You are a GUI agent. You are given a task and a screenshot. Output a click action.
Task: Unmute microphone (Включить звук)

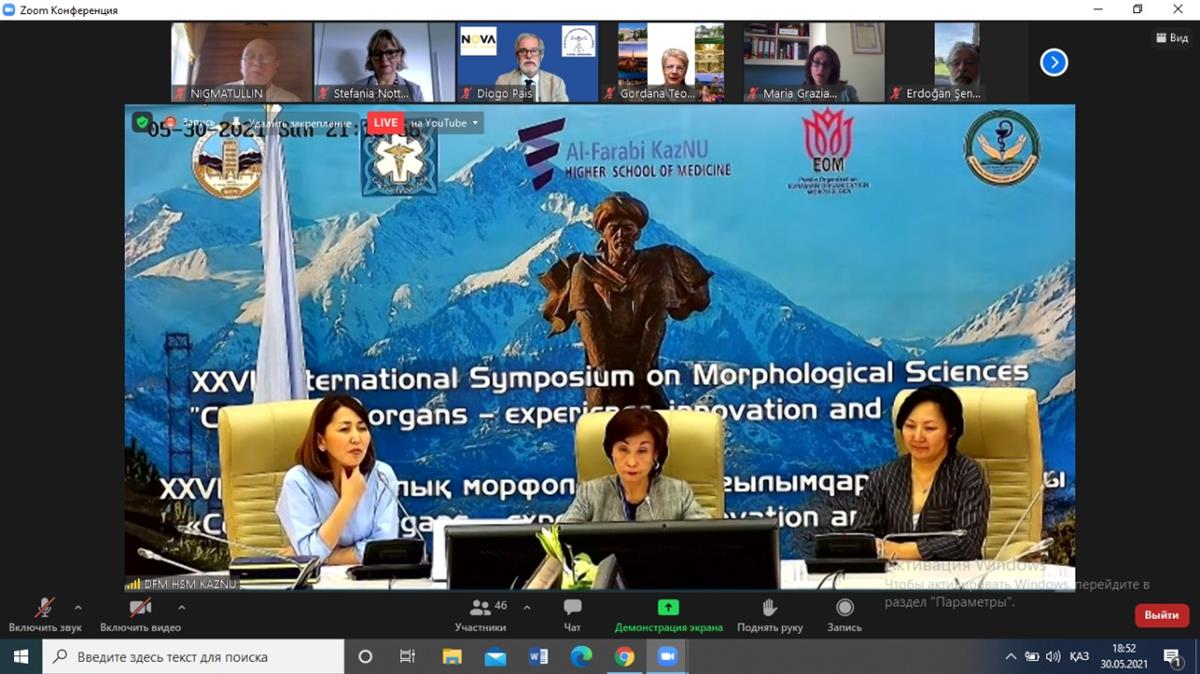click(45, 614)
